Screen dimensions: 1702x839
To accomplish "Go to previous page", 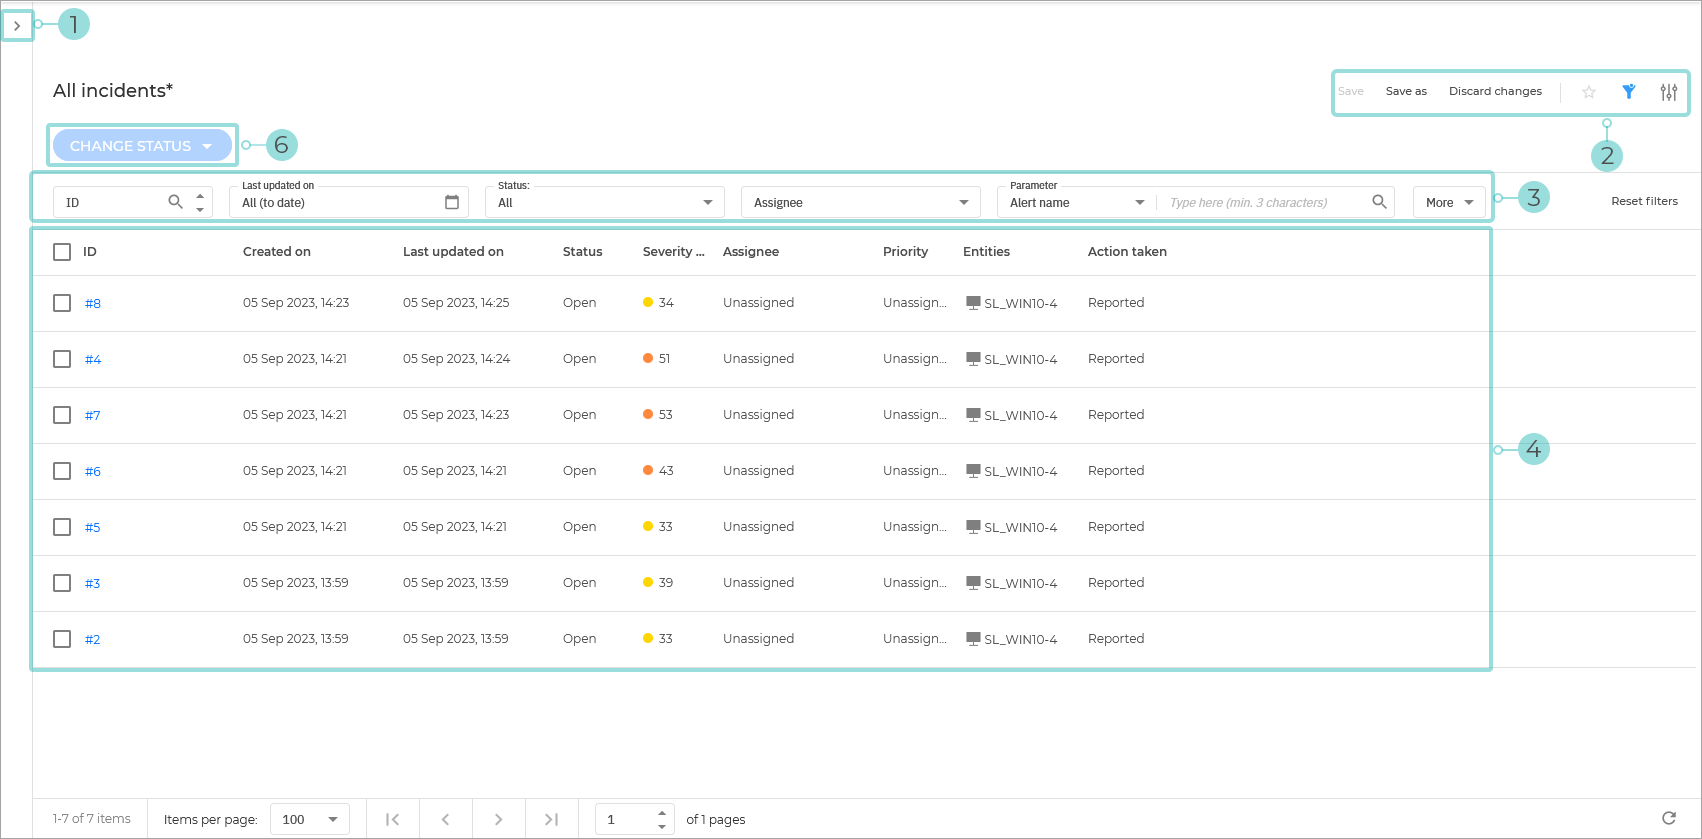I will point(445,819).
